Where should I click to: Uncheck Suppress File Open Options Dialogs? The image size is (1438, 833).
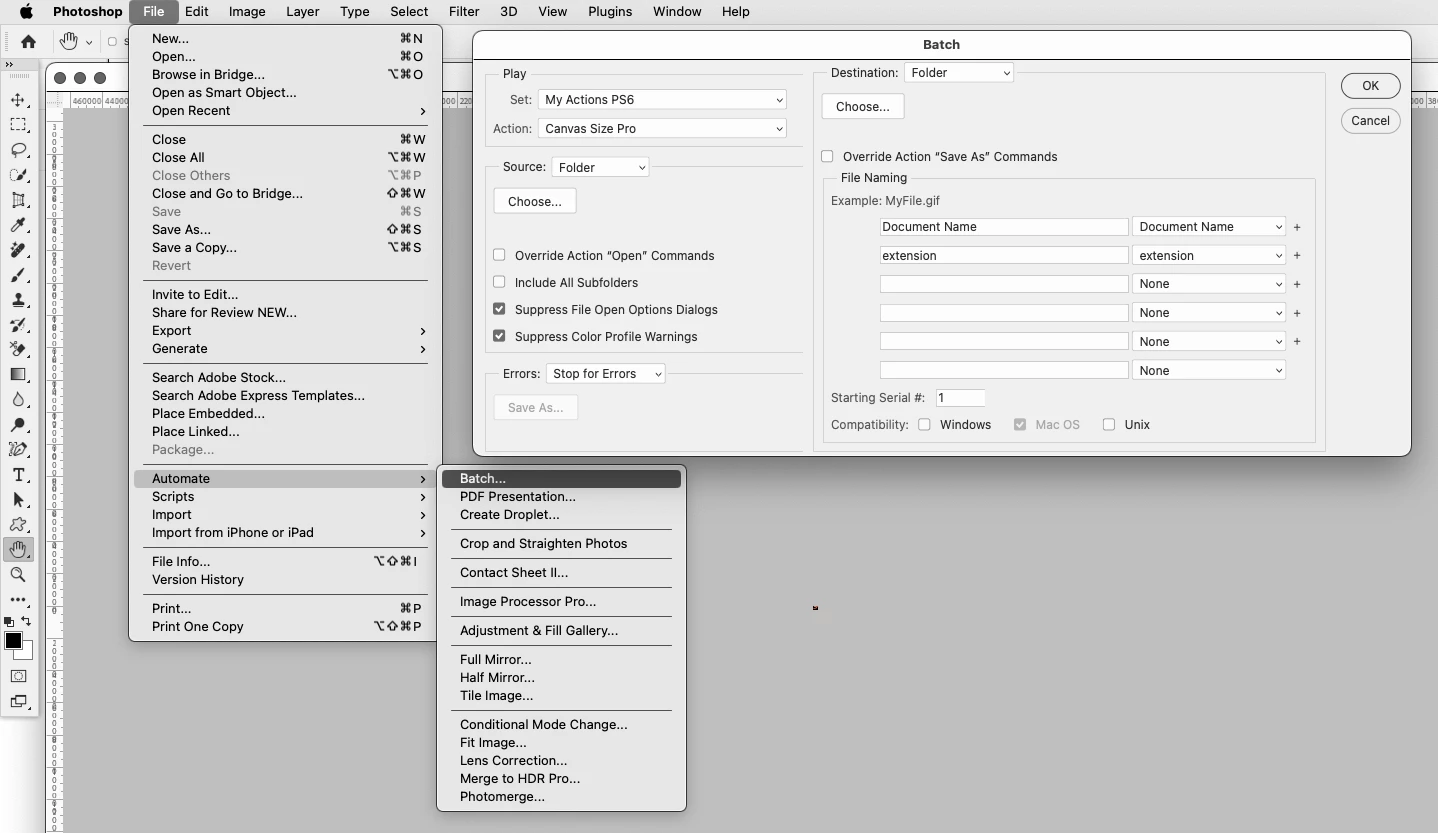pos(499,309)
